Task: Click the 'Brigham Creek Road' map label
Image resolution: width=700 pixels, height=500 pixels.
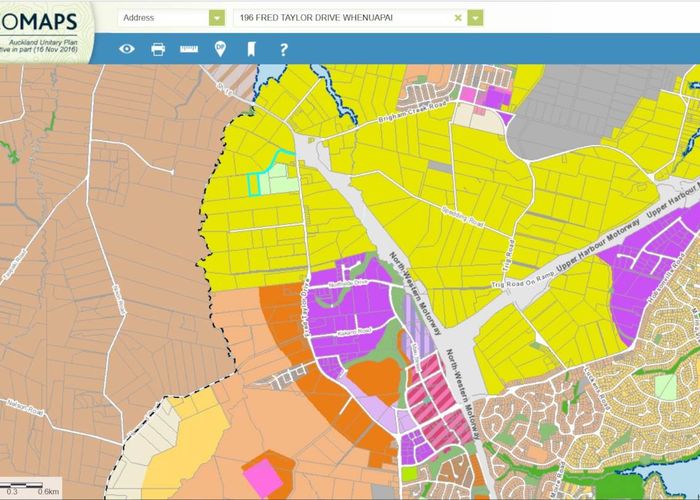Action: click(x=412, y=112)
